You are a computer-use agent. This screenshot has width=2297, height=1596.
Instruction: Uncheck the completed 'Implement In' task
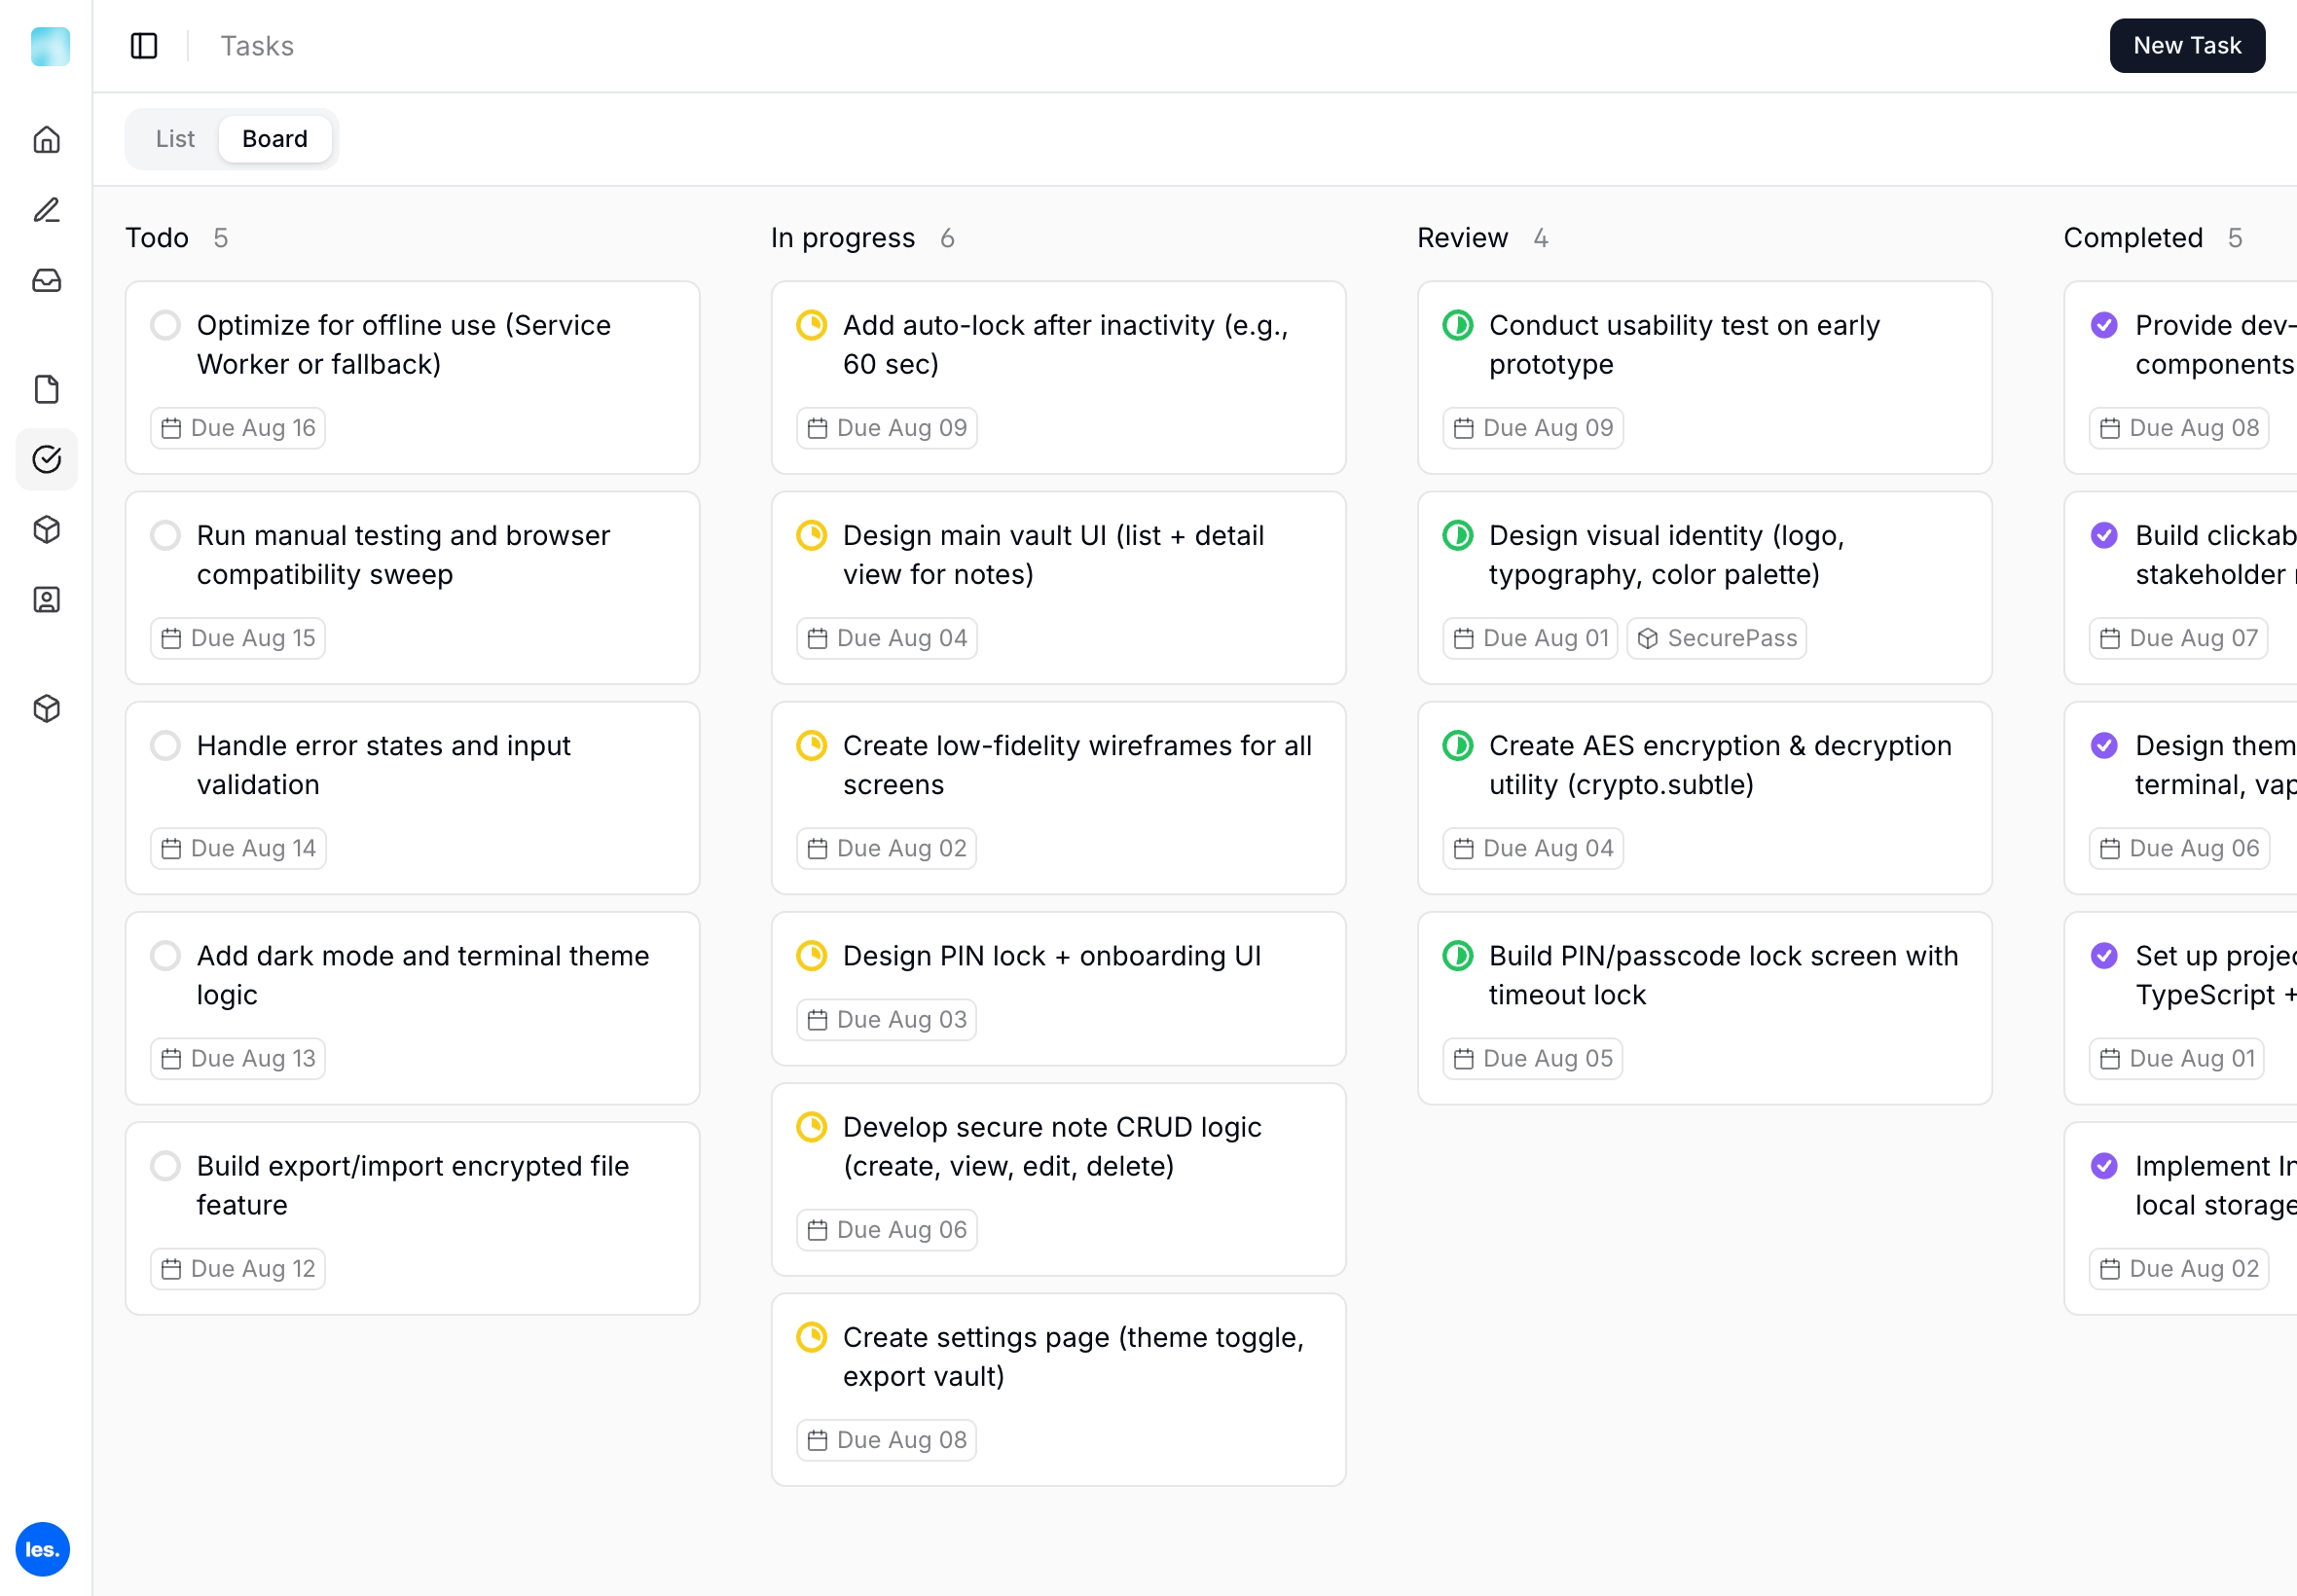click(2104, 1165)
